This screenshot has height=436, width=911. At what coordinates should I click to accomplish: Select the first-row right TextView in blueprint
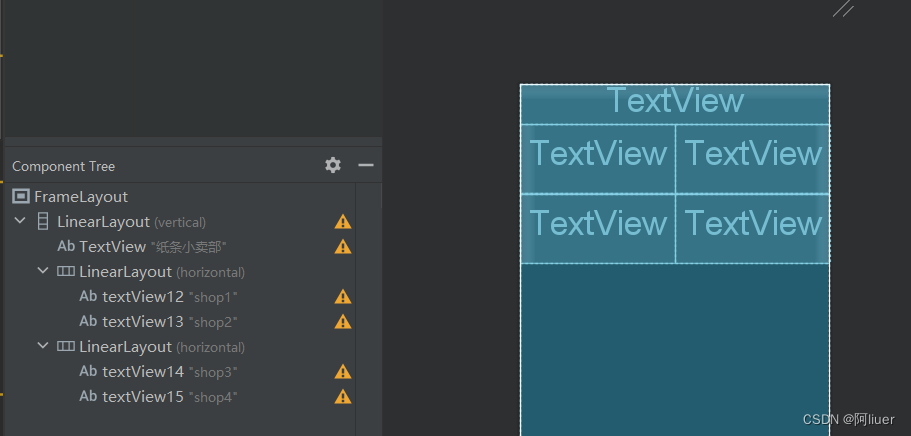tap(752, 159)
